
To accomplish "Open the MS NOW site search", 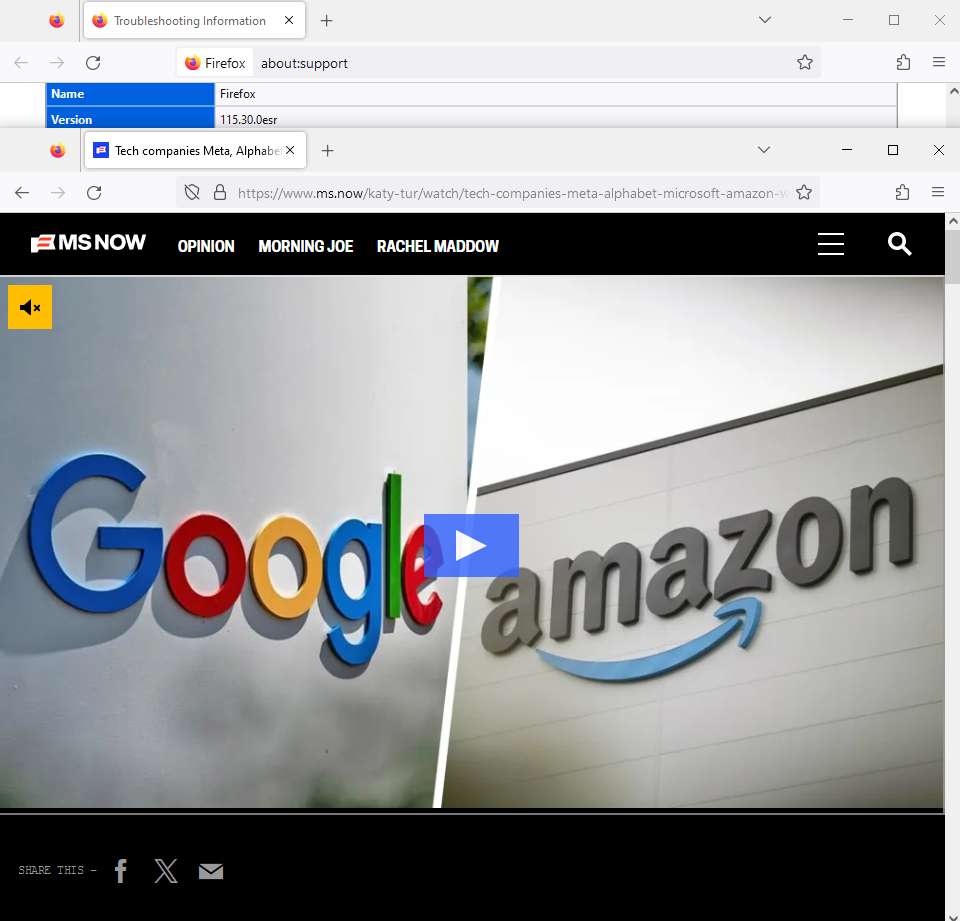I will pos(899,244).
